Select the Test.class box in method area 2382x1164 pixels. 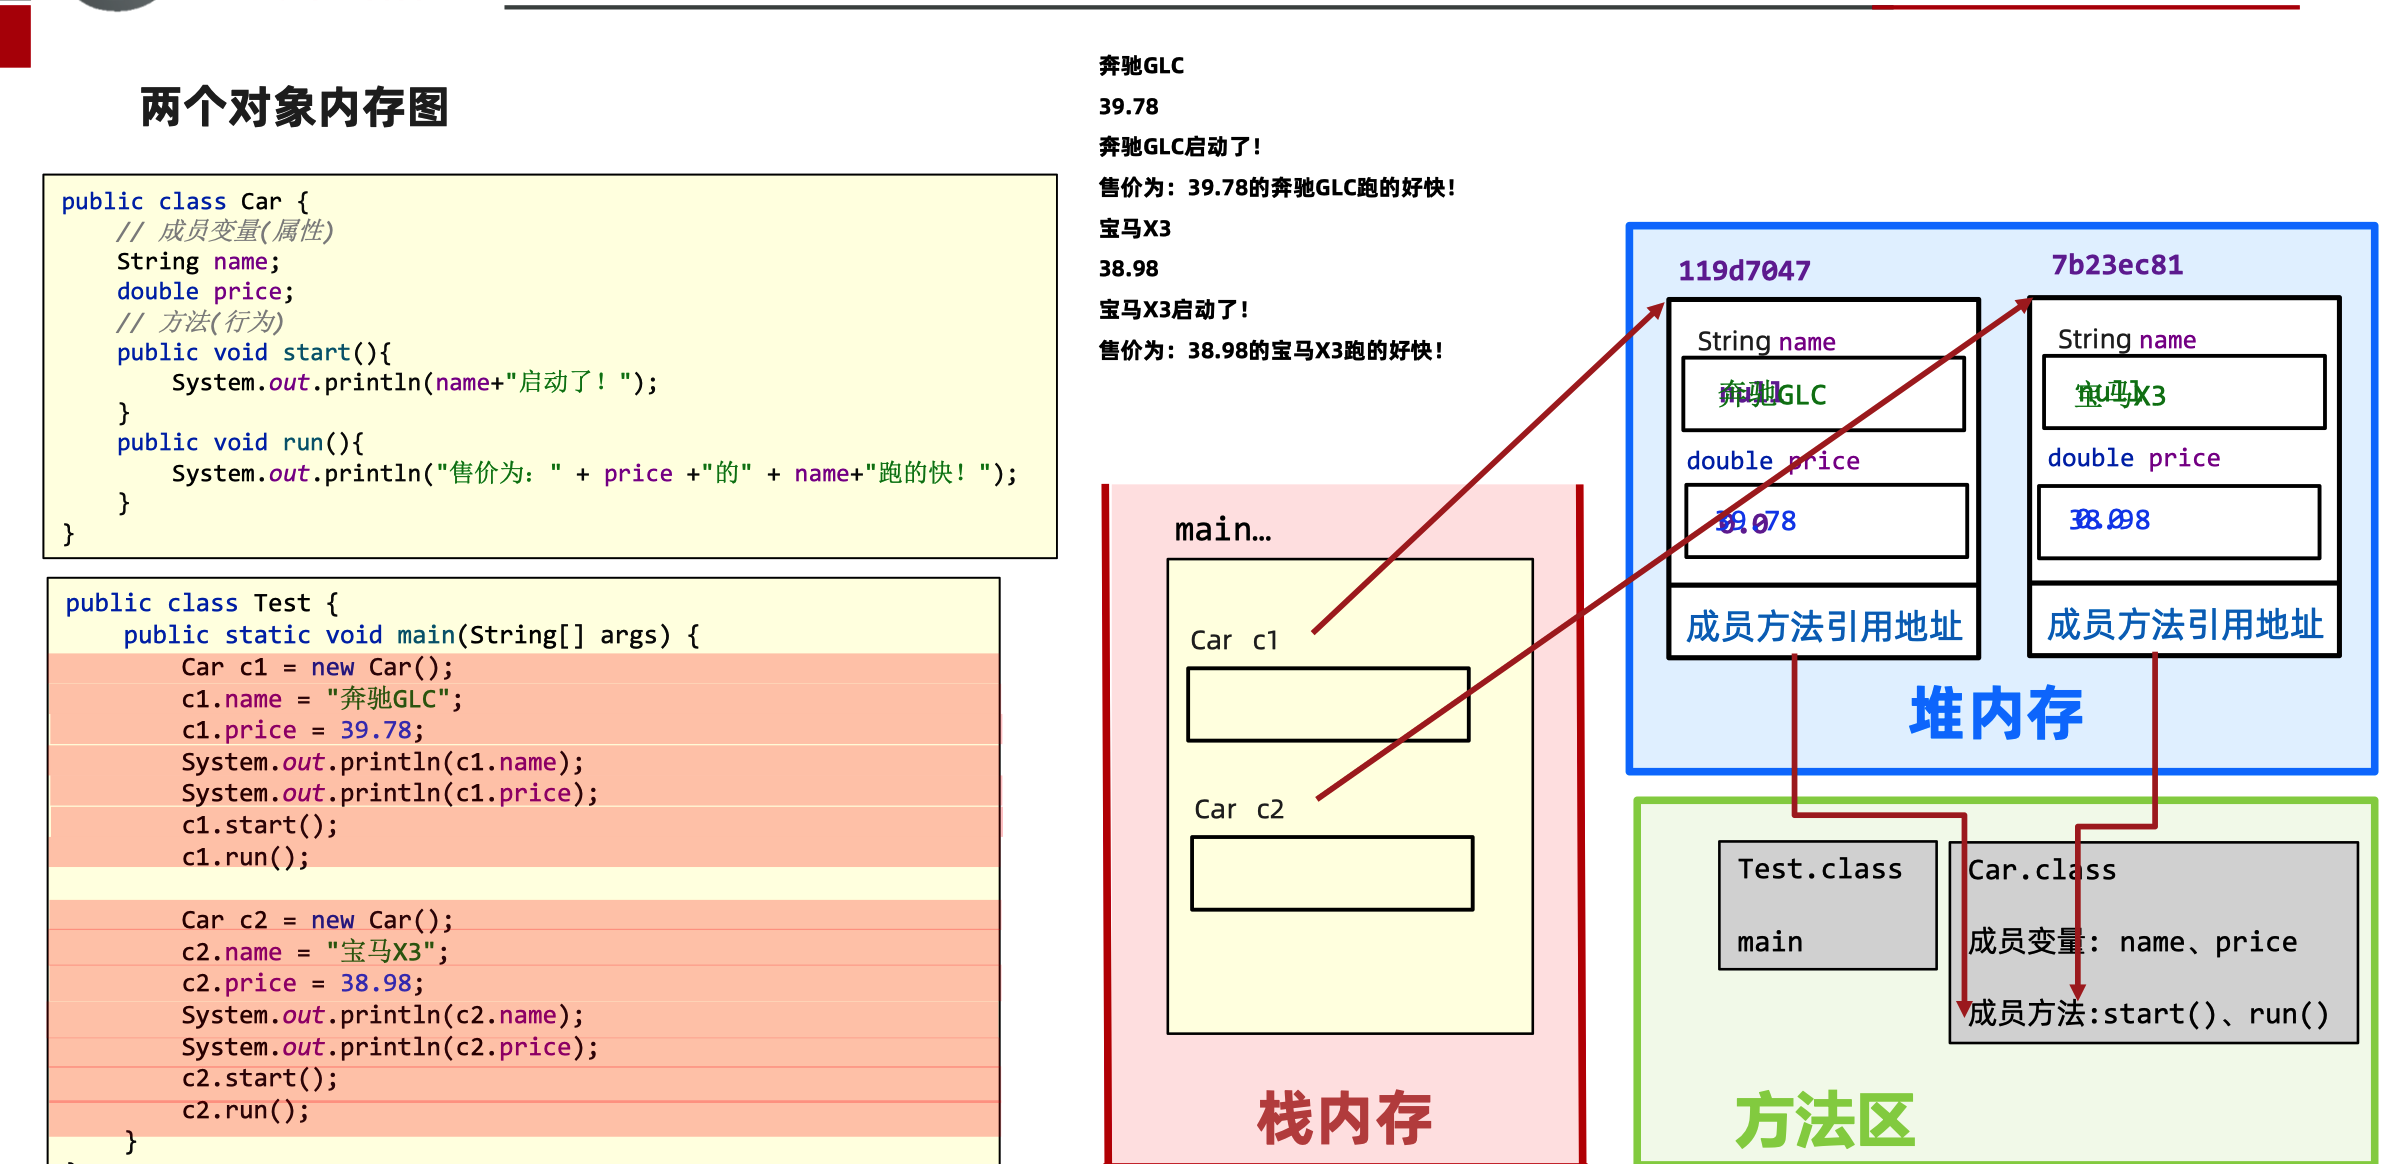click(1826, 905)
